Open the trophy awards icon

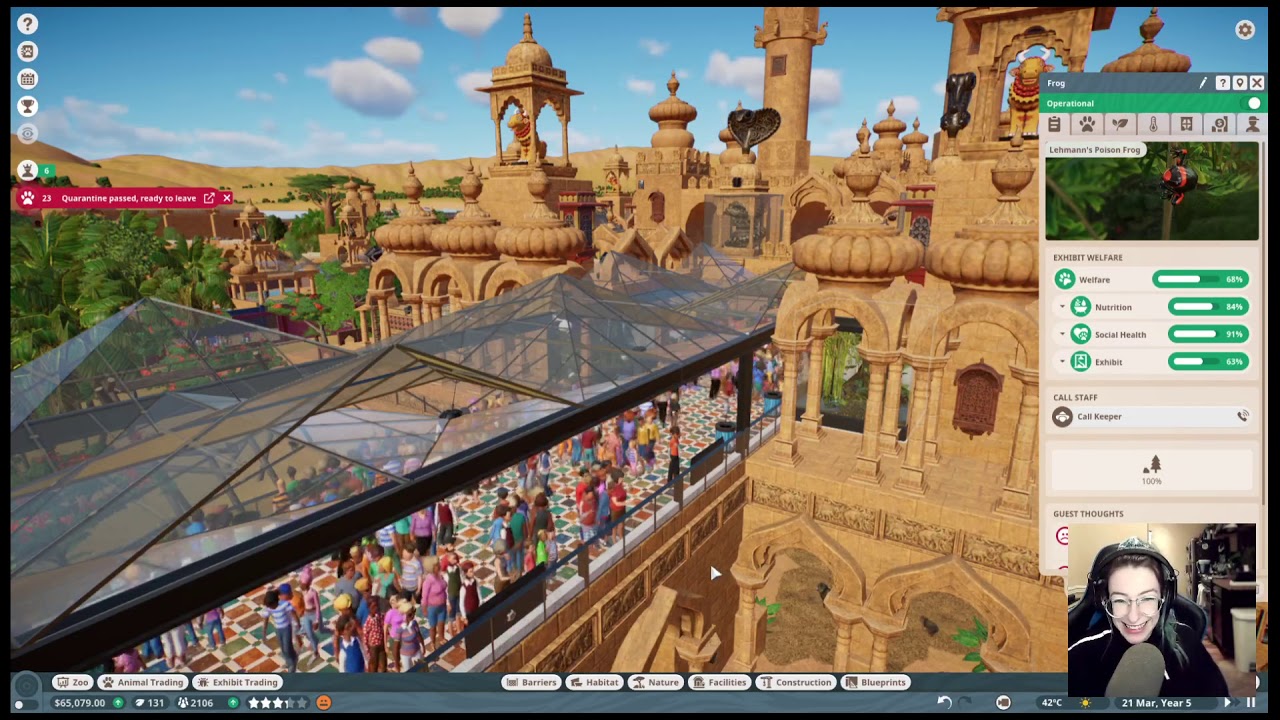point(27,106)
